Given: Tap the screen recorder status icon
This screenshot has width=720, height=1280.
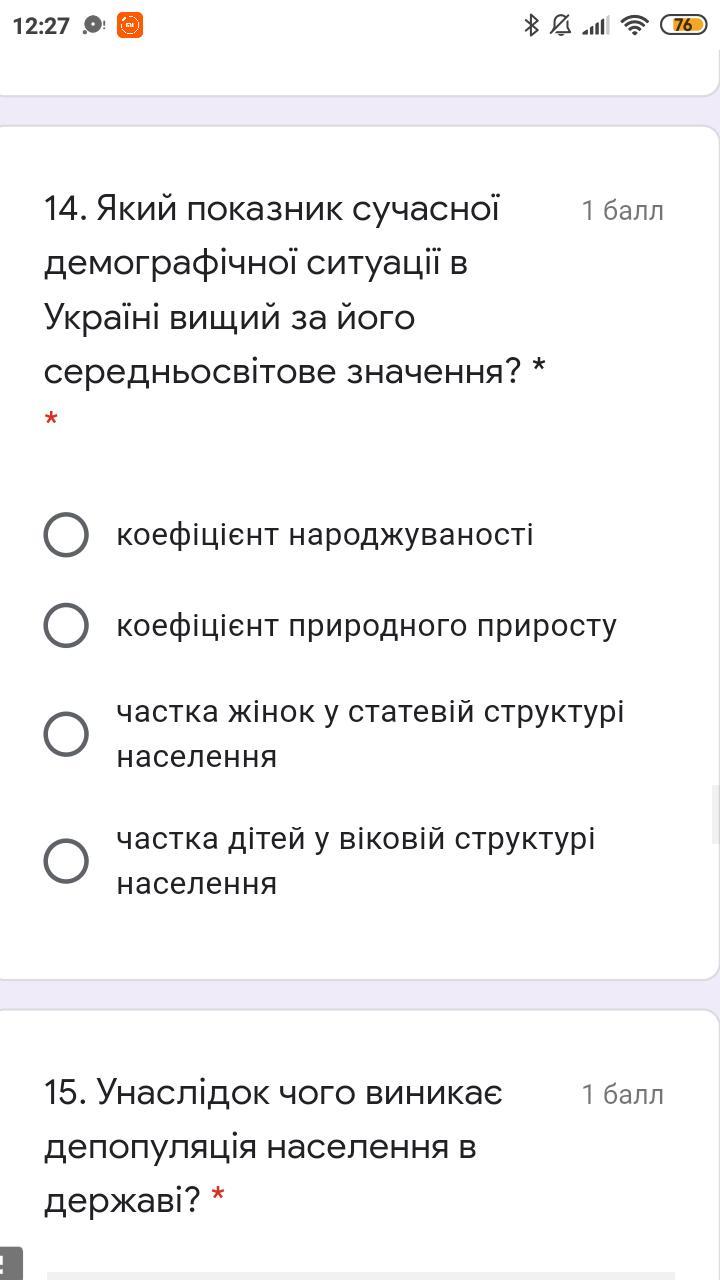Looking at the screenshot, I should (94, 25).
